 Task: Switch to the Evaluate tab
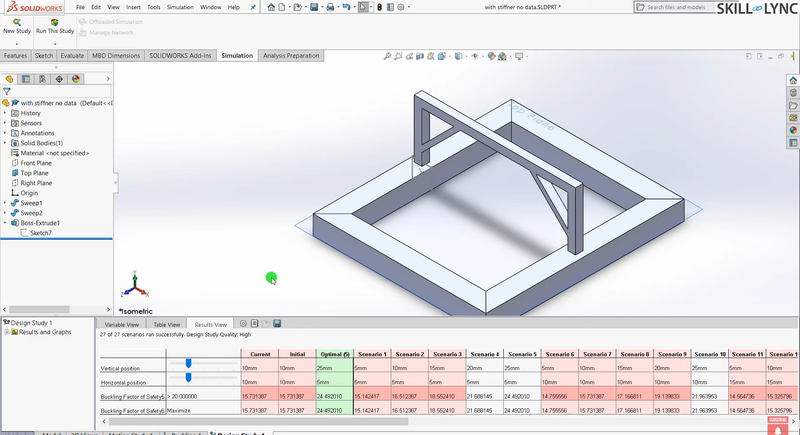pos(71,56)
